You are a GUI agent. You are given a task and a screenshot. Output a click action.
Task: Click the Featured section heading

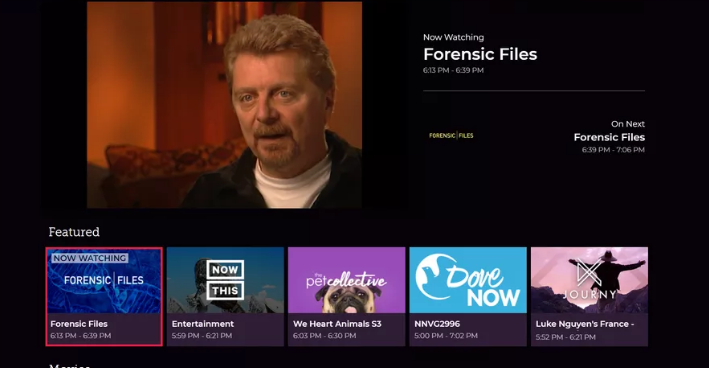point(74,232)
